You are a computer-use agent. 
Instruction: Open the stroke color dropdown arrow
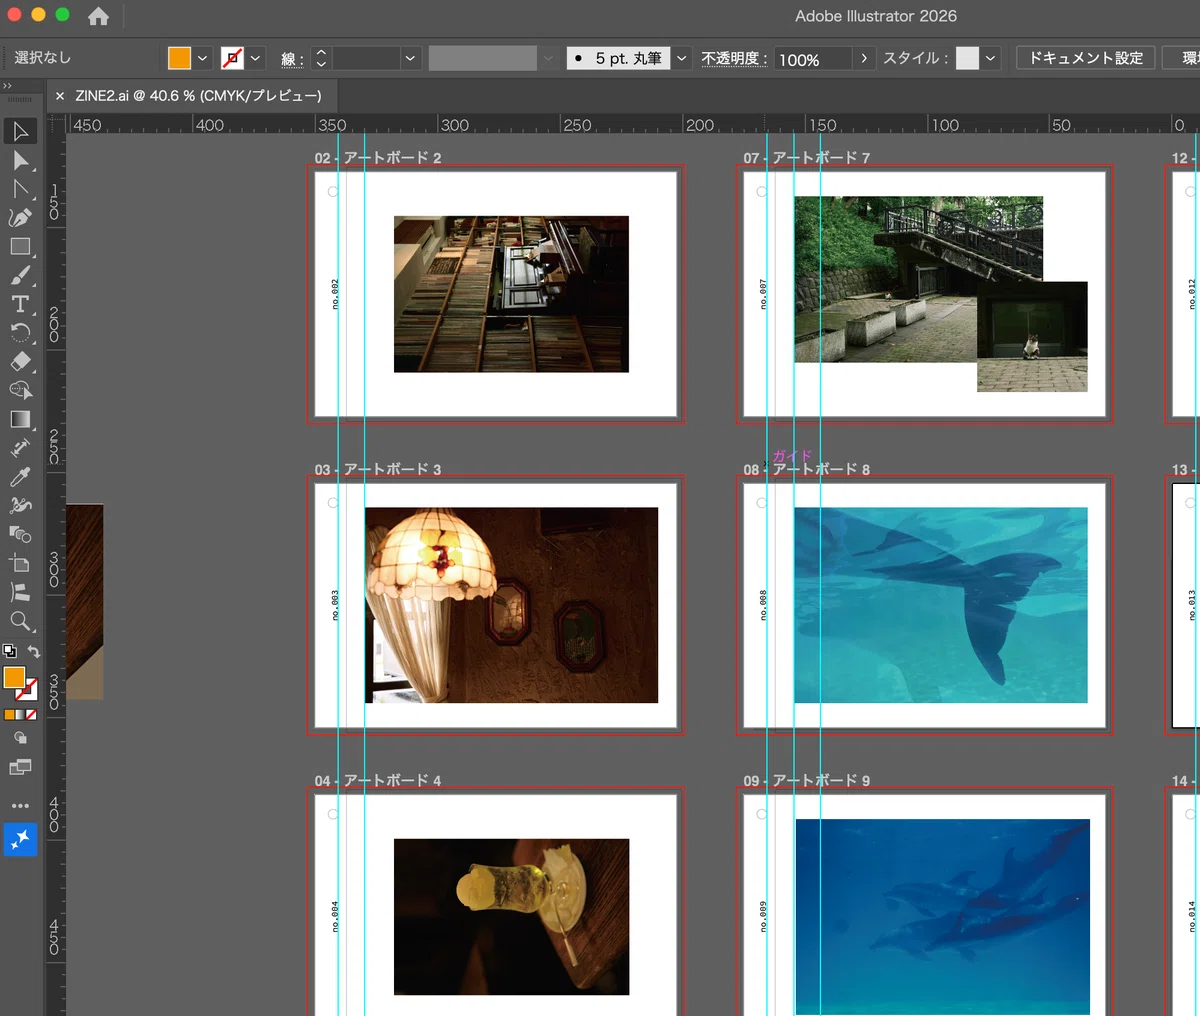click(256, 58)
